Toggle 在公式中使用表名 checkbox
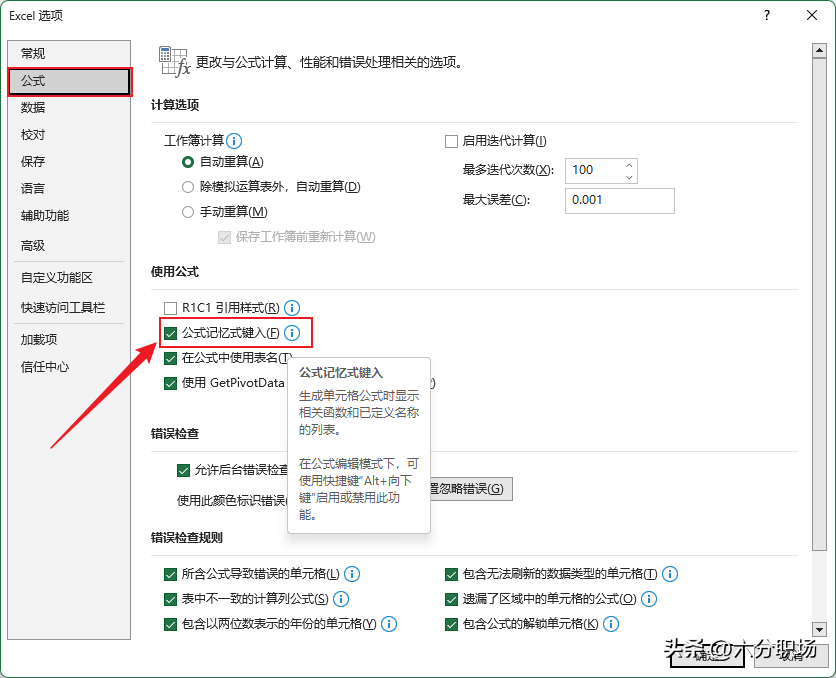The width and height of the screenshot is (836, 678). tap(170, 358)
